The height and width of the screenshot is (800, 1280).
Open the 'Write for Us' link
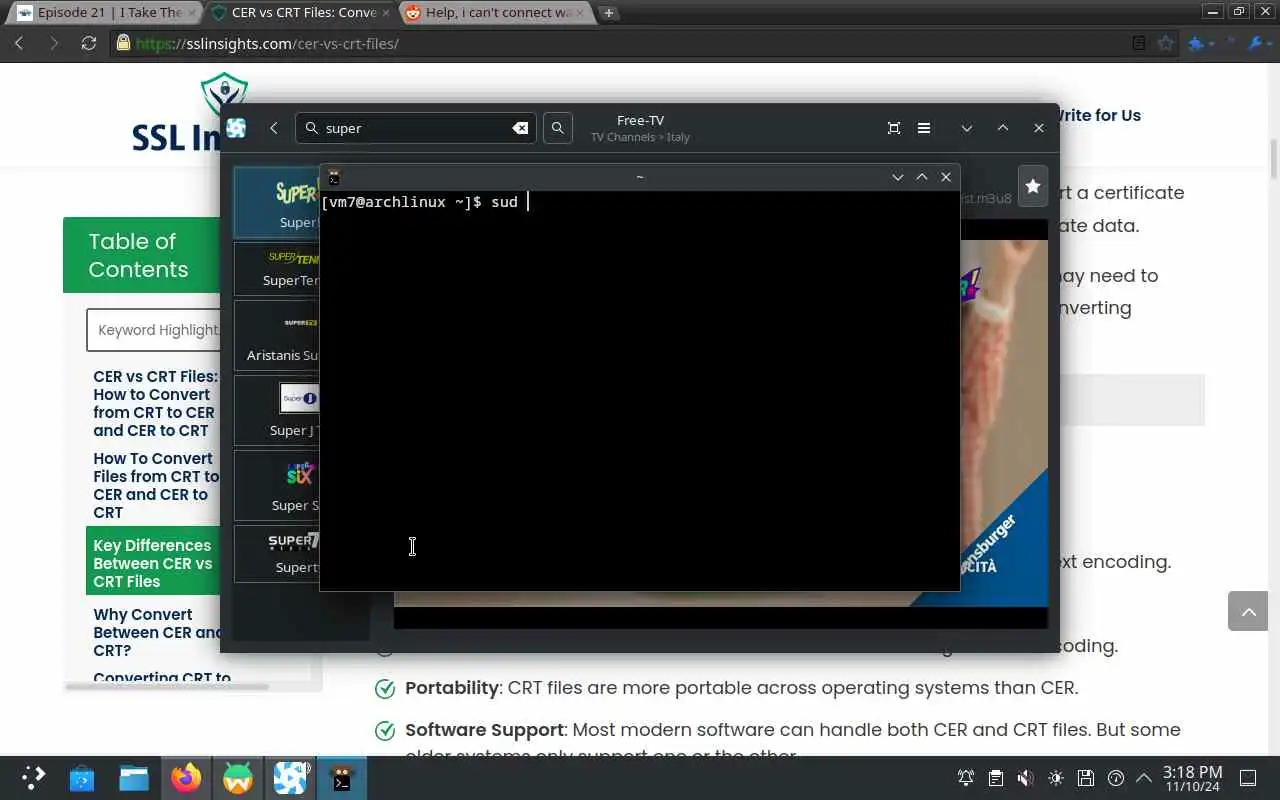pyautogui.click(x=1098, y=115)
